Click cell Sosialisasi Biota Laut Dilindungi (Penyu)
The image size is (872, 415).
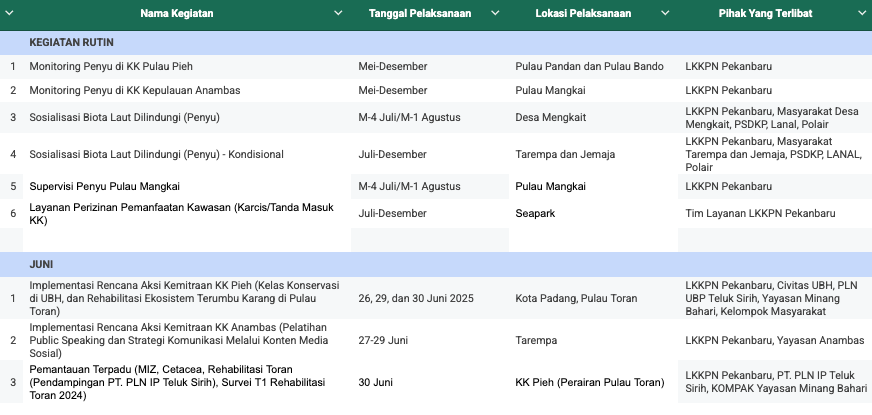coord(187,117)
